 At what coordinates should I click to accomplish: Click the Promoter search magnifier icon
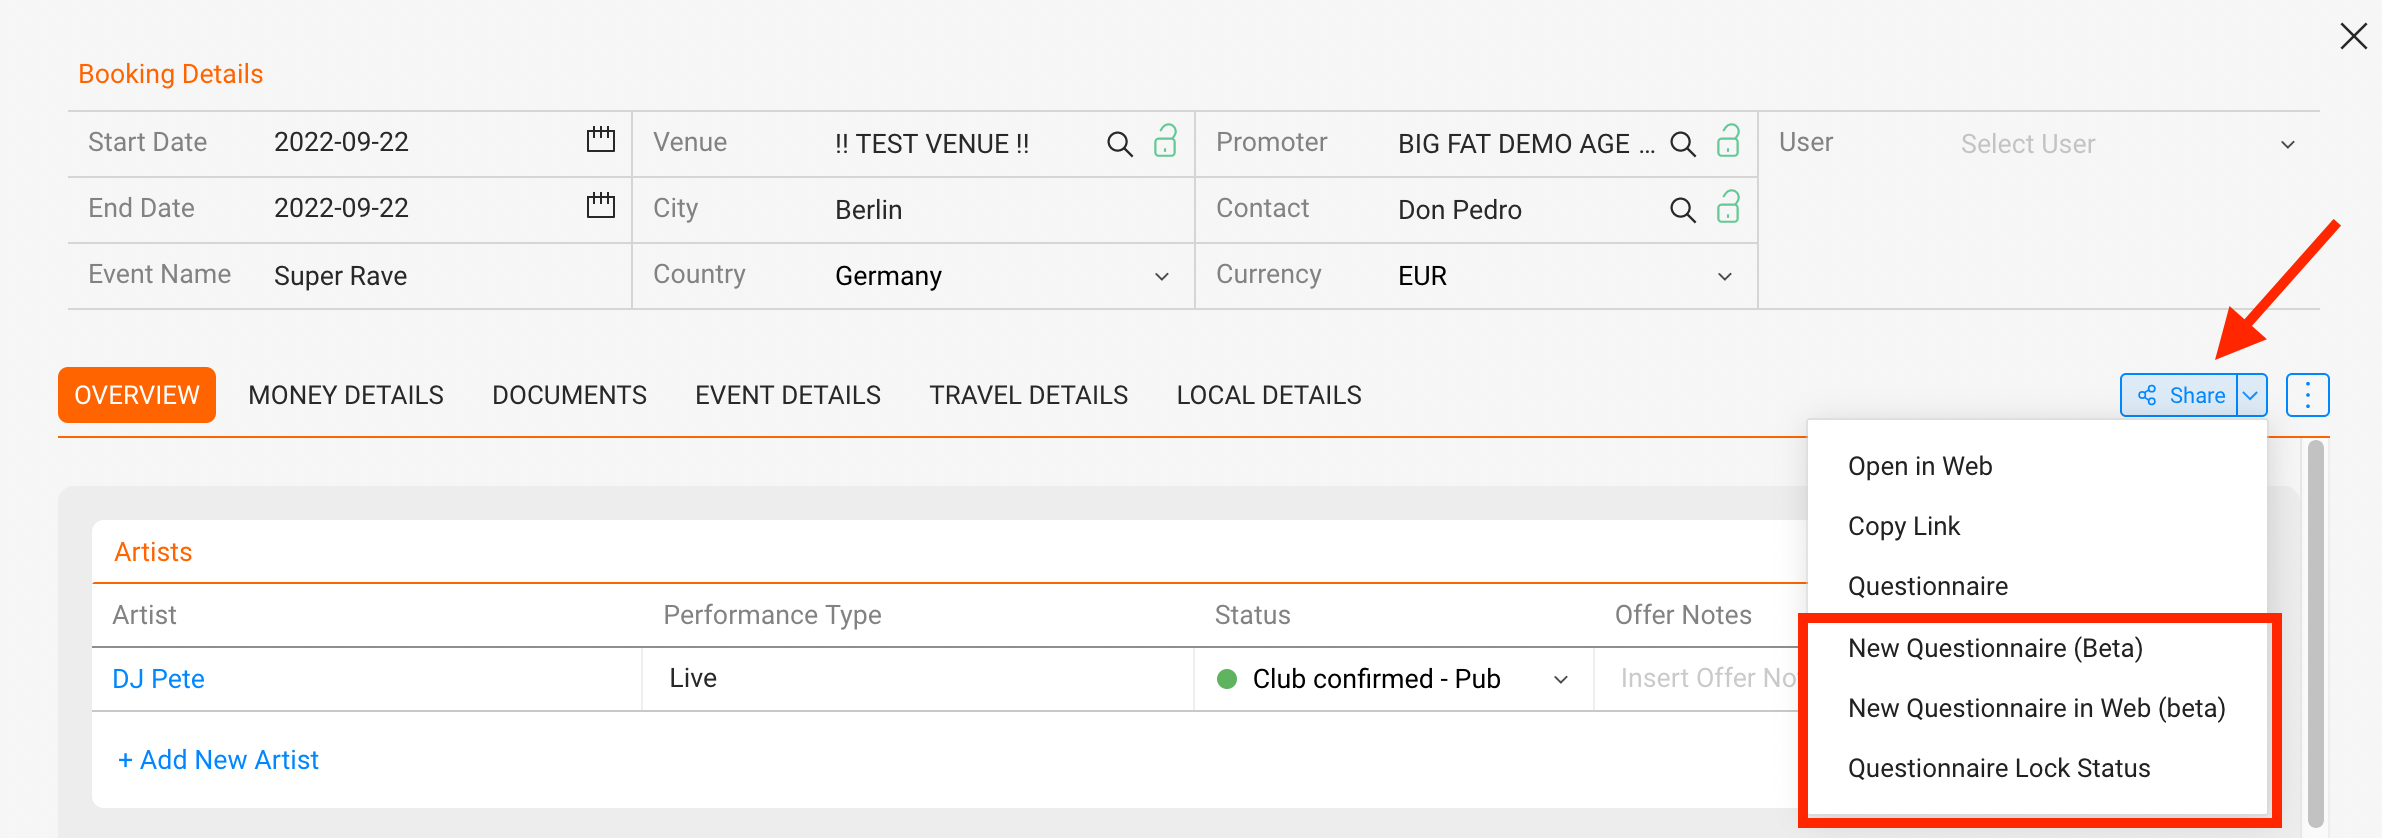click(x=1683, y=144)
